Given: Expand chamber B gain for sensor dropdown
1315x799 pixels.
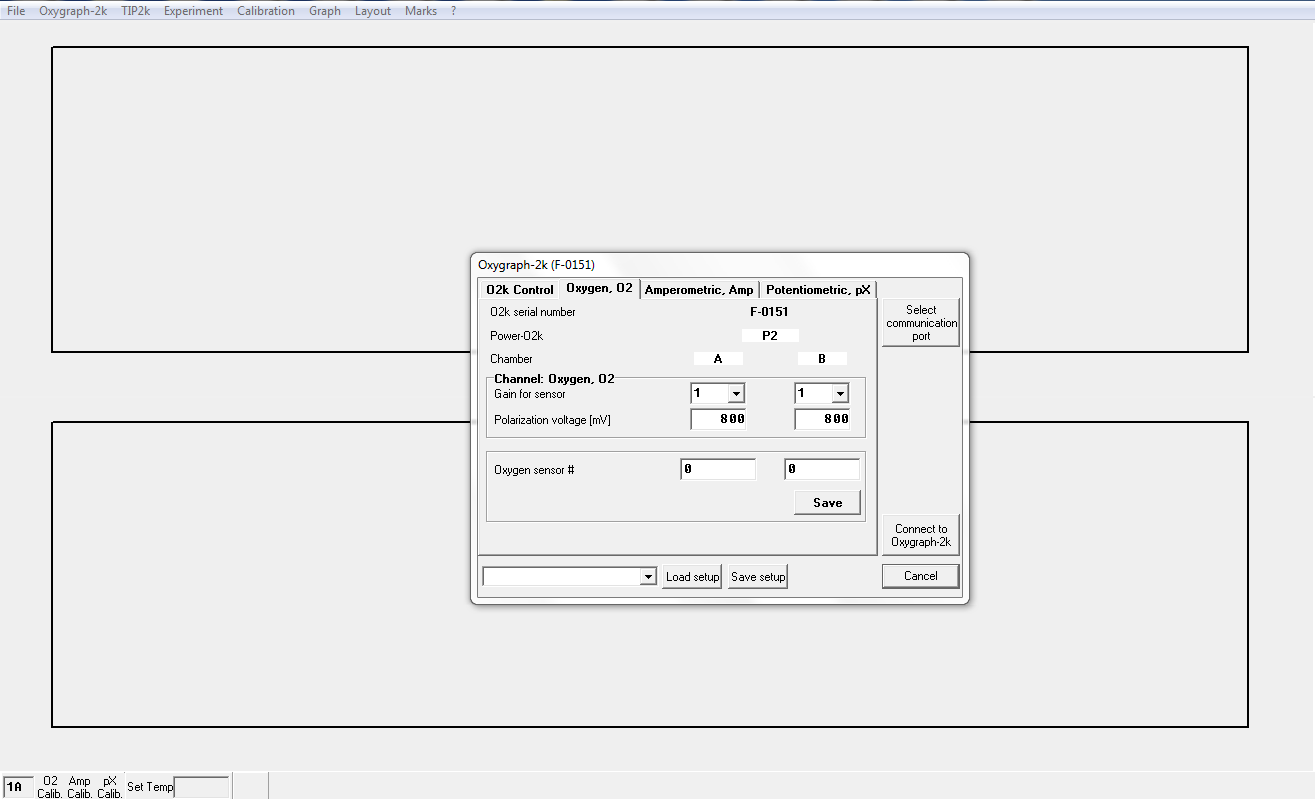Looking at the screenshot, I should (840, 394).
